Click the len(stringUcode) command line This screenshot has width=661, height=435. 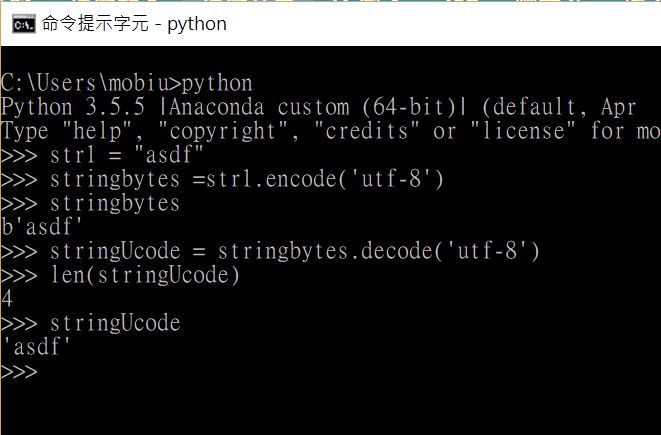[120, 275]
